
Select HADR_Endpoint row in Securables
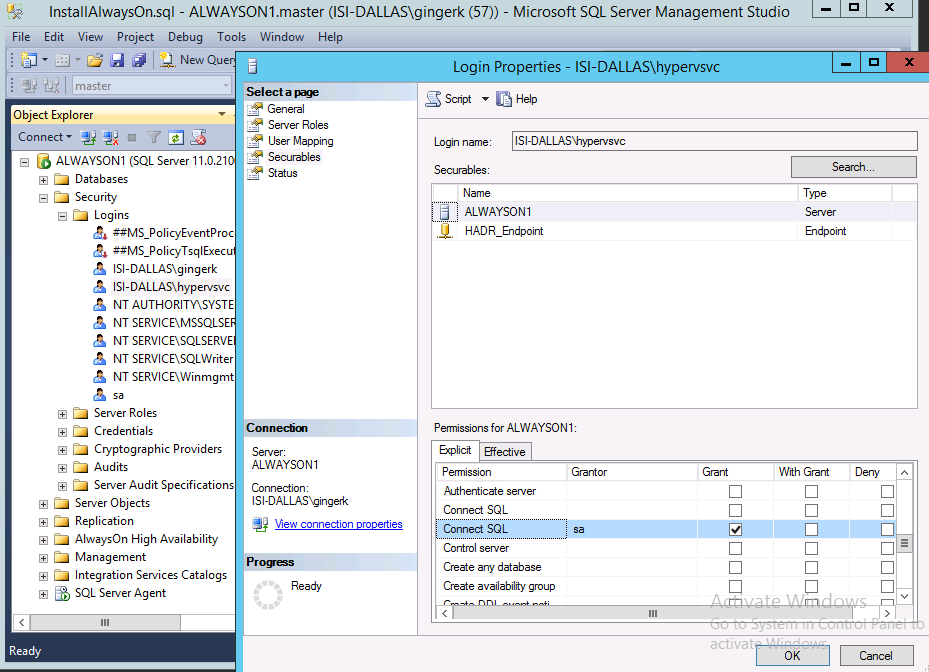click(674, 231)
